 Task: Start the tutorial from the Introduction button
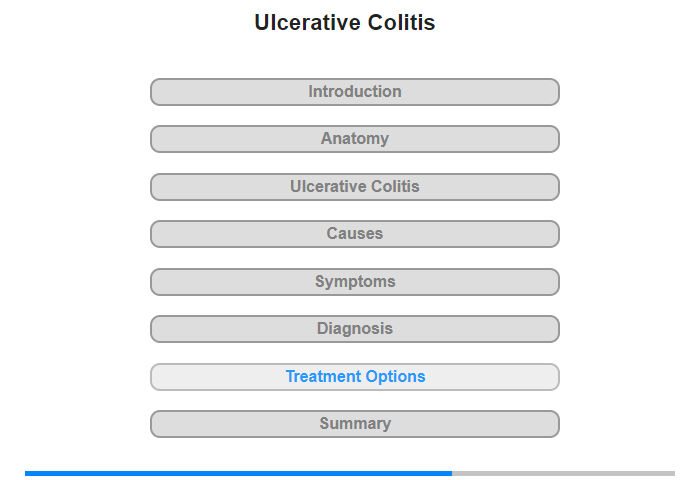click(x=354, y=92)
